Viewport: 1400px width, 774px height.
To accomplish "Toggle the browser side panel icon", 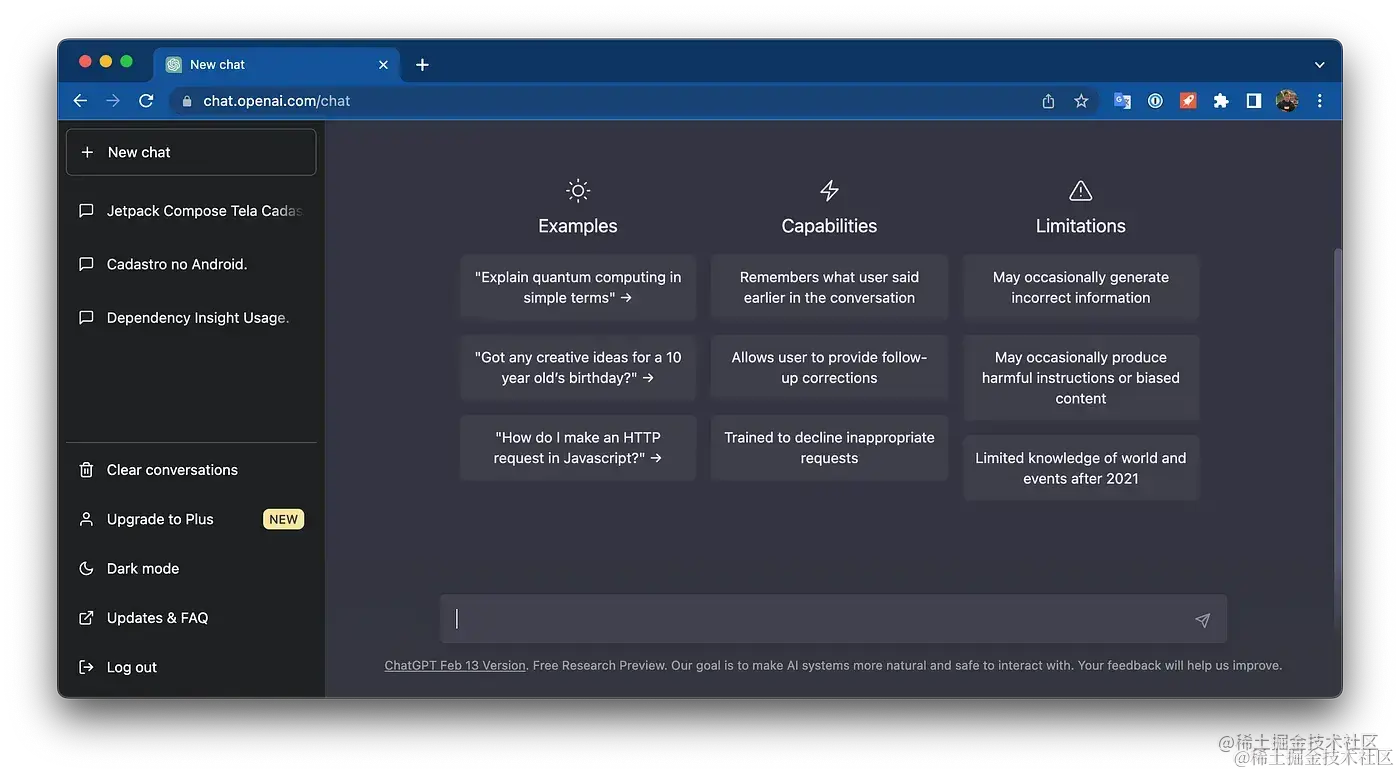I will pyautogui.click(x=1253, y=101).
